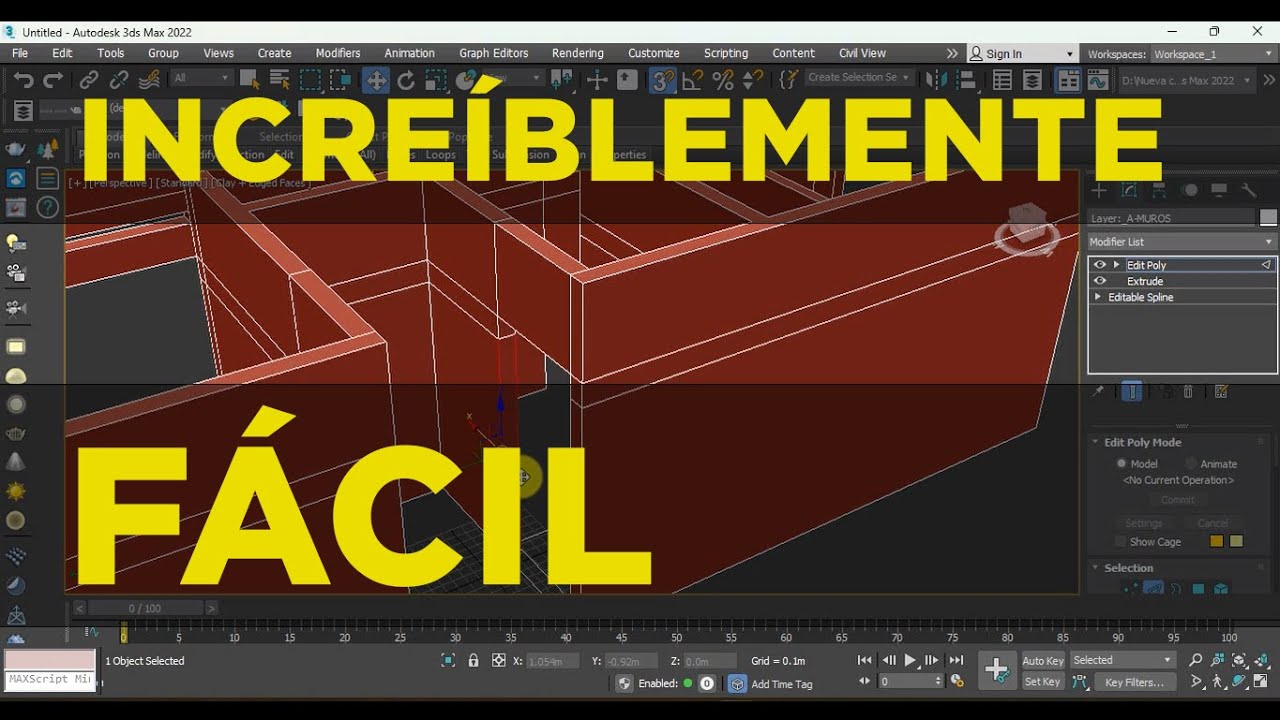This screenshot has width=1280, height=720.
Task: Toggle the 3D Snaps icon
Action: 662,81
